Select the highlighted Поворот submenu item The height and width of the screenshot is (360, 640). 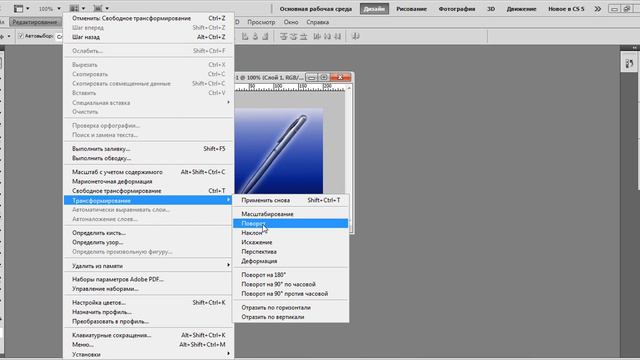tap(291, 224)
